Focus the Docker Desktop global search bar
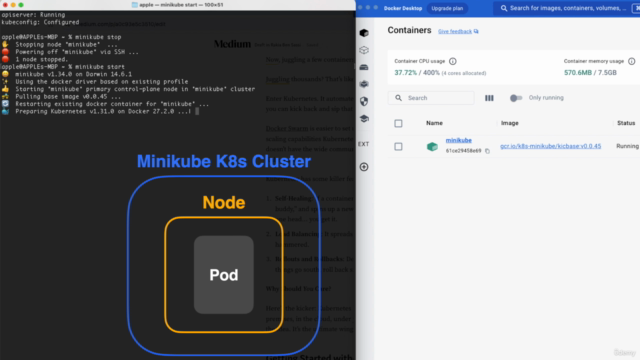 (x=567, y=8)
